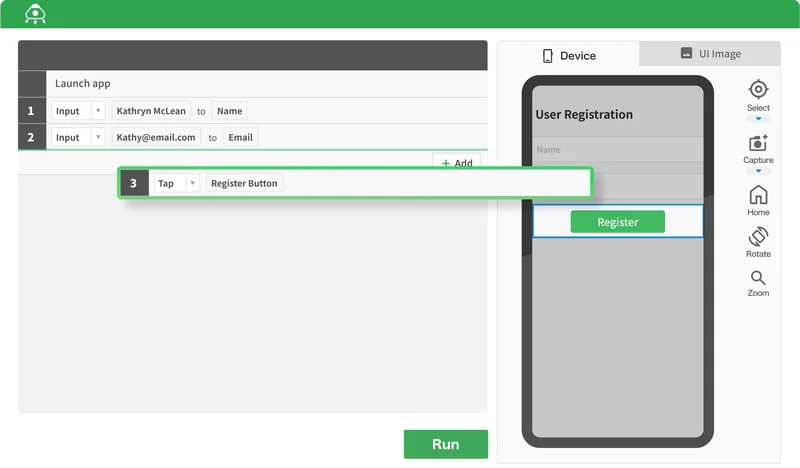Click the robot logo in header
This screenshot has height=468, width=800.
click(x=36, y=14)
